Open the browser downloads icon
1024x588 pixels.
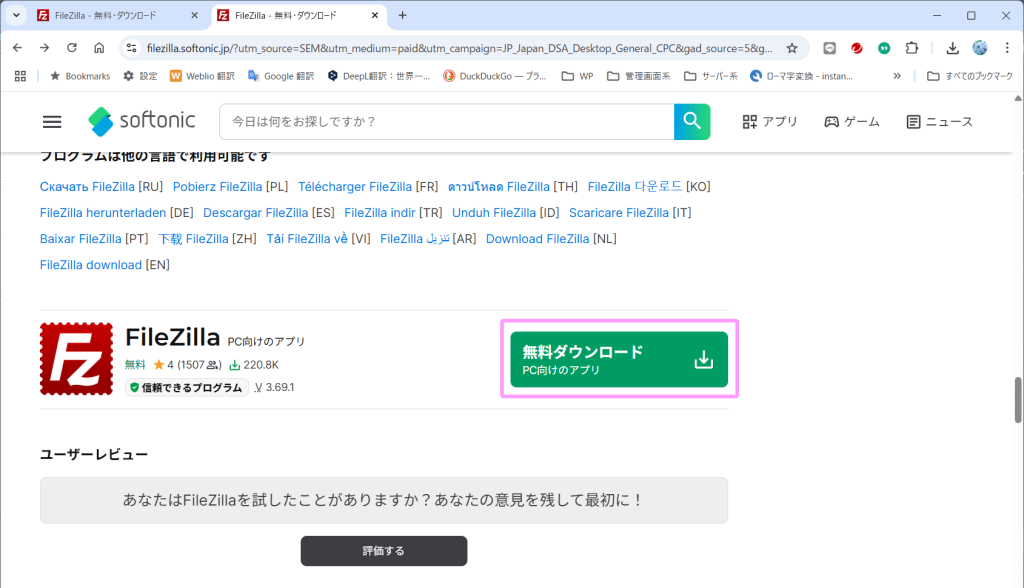pyautogui.click(x=952, y=48)
